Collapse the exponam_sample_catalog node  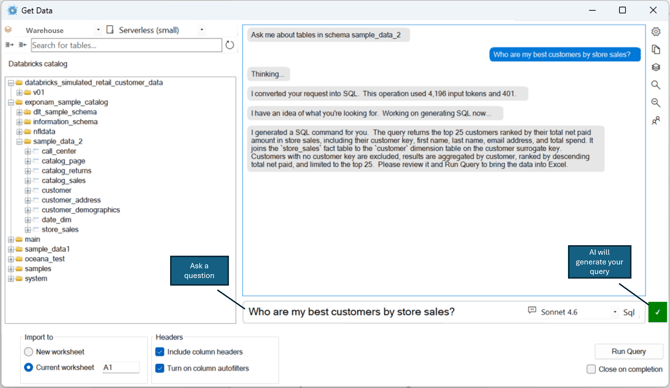pos(11,102)
